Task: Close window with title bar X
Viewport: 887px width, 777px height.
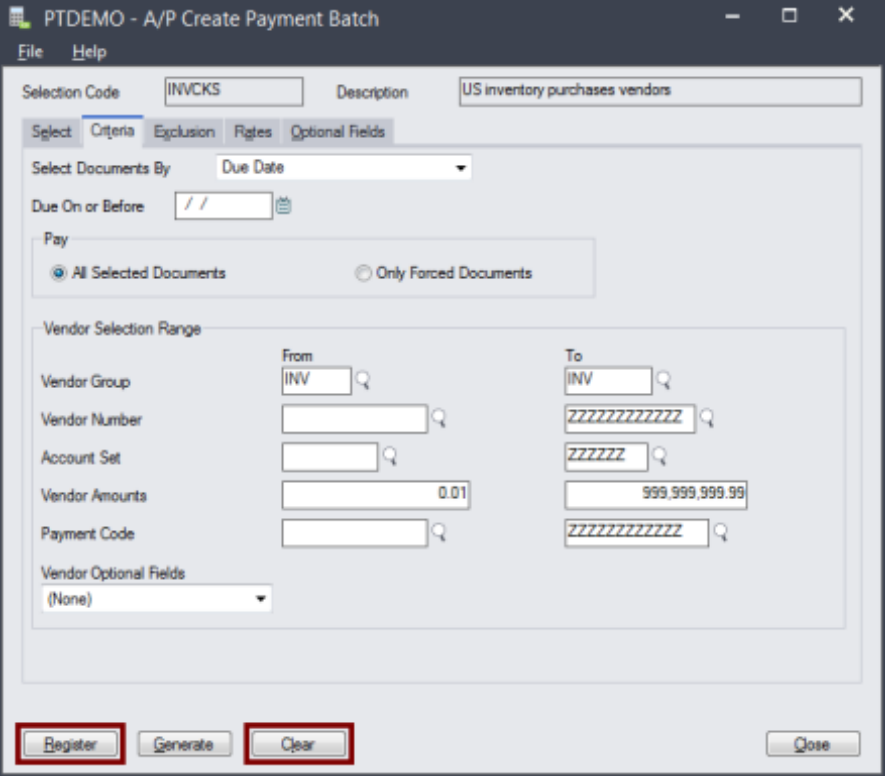Action: [x=846, y=15]
